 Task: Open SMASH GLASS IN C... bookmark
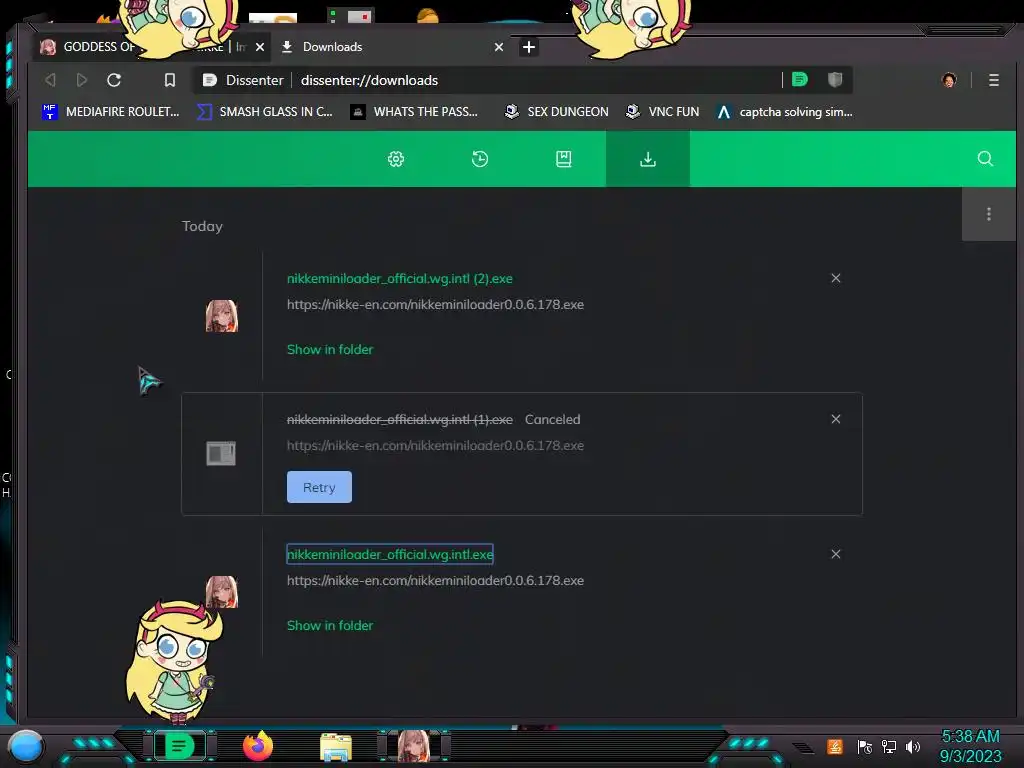265,112
